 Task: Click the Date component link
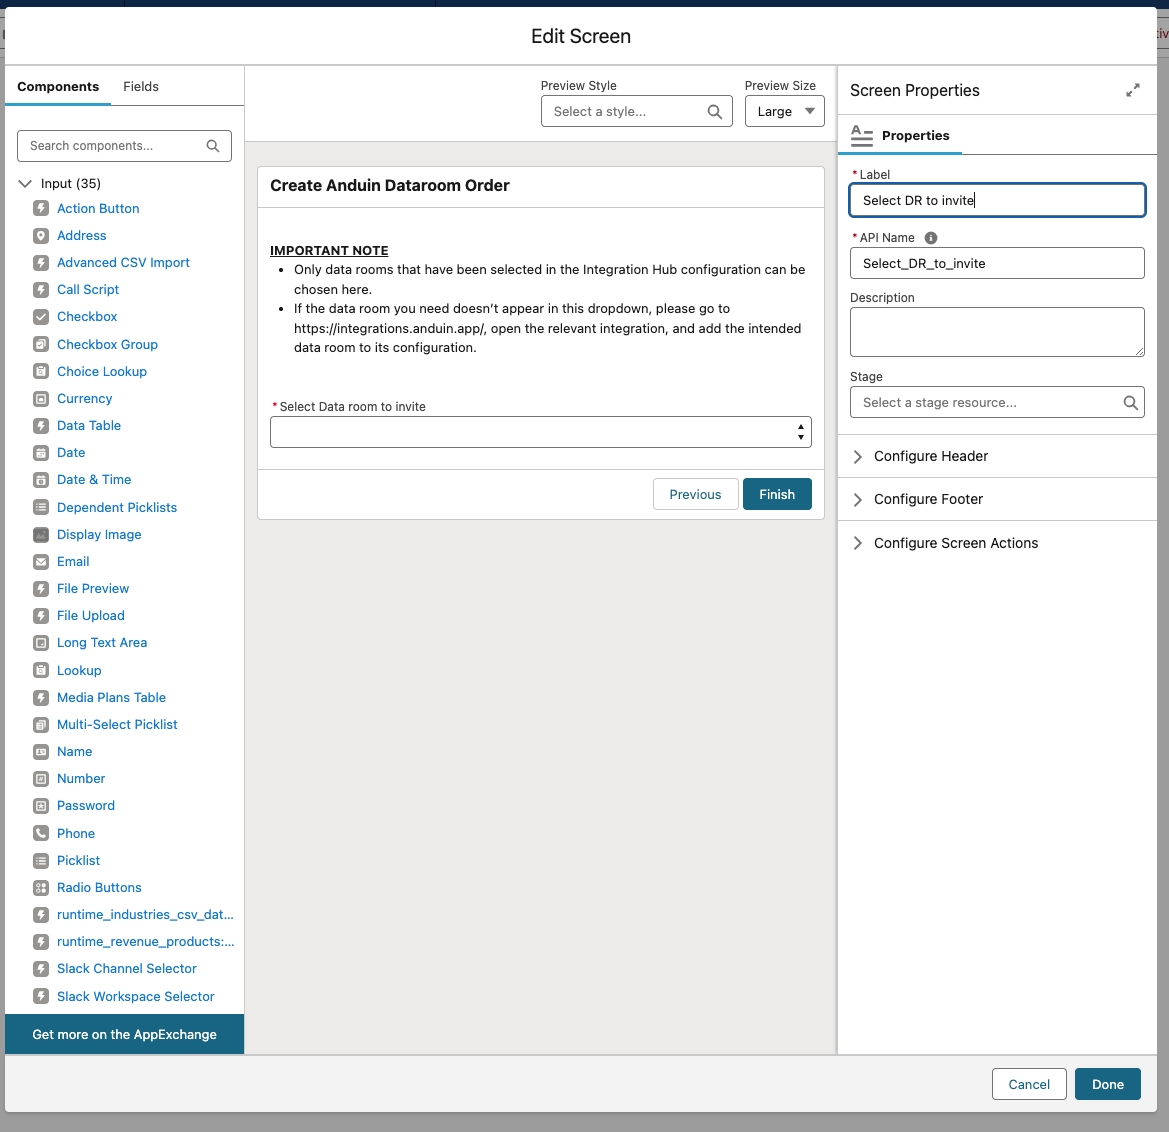click(x=71, y=453)
